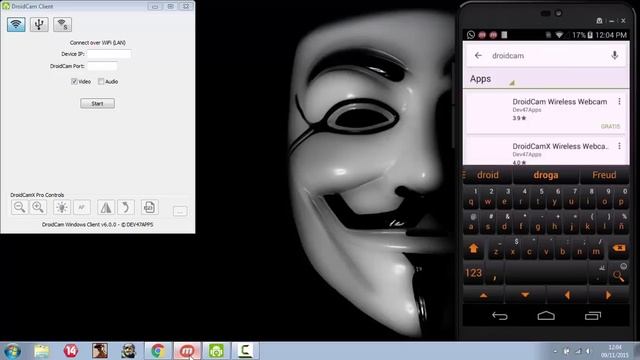Click the zoom in Pro control
This screenshot has height=360, width=640.
click(x=38, y=207)
